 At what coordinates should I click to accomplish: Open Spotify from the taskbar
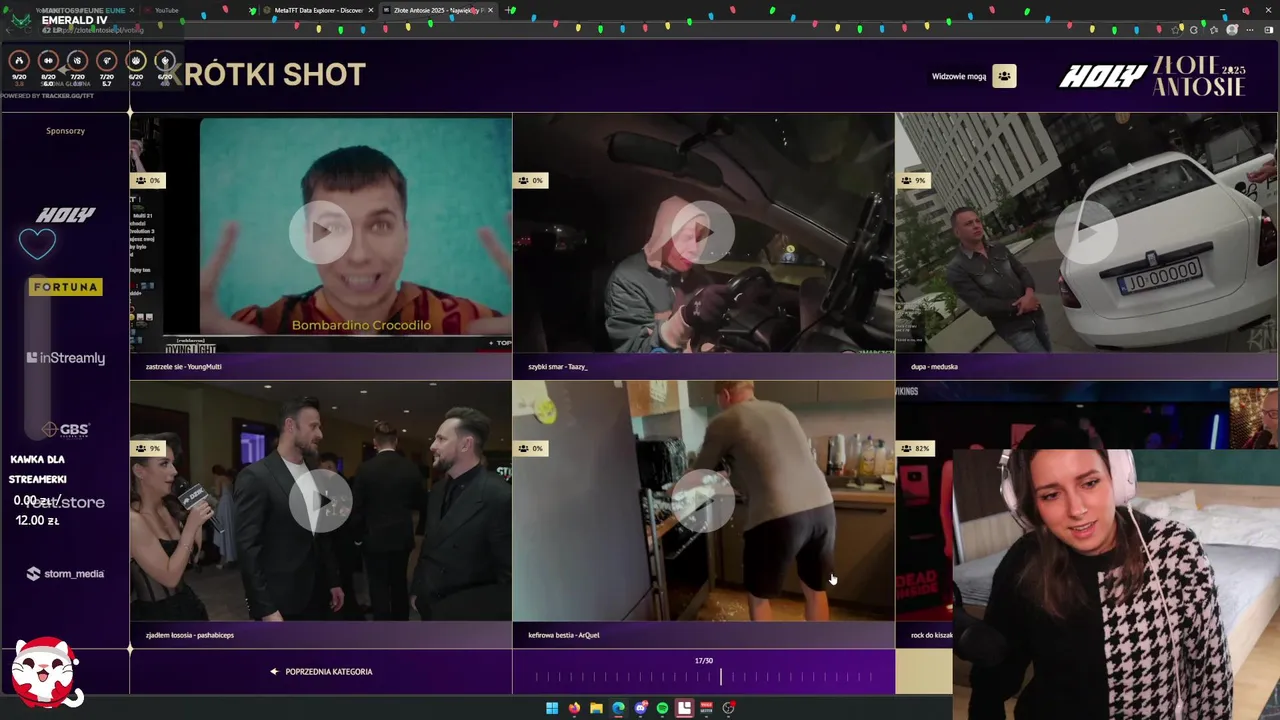coord(662,708)
